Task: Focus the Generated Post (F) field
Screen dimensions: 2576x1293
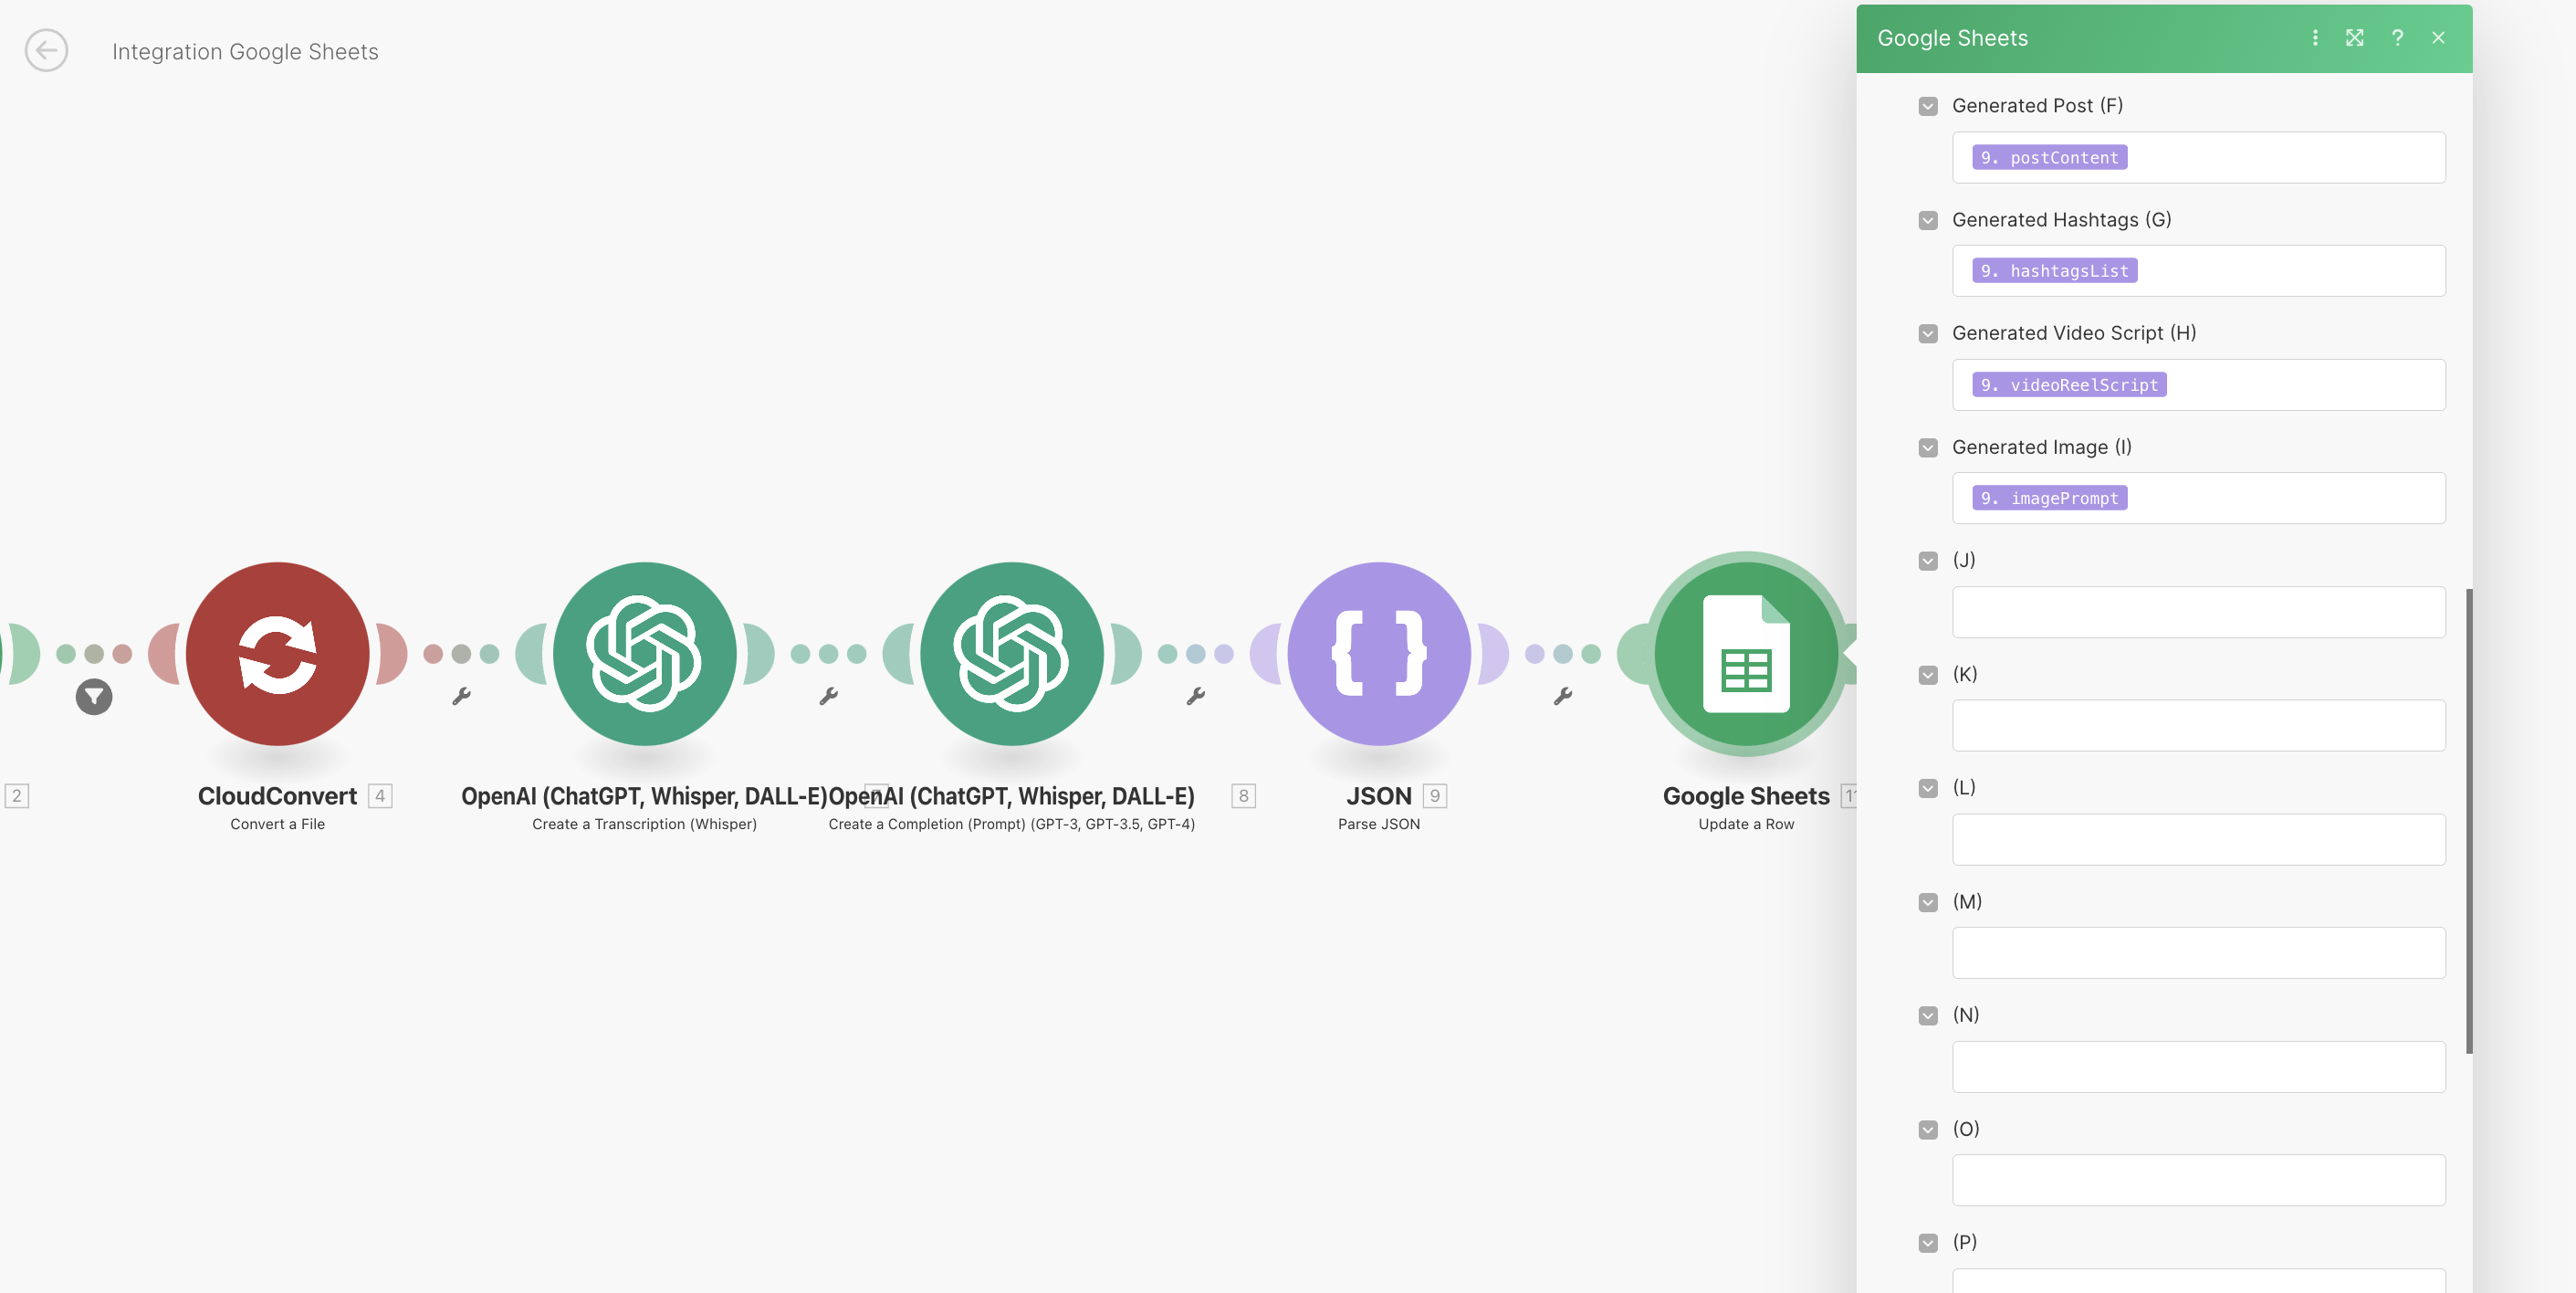Action: [2198, 157]
